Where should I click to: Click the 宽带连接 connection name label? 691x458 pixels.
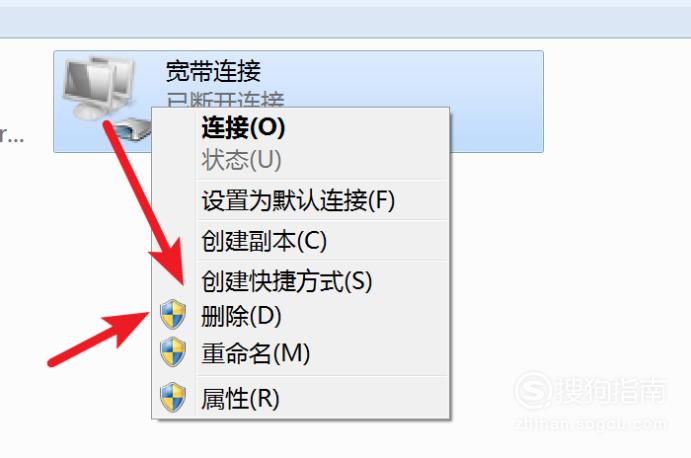(213, 71)
